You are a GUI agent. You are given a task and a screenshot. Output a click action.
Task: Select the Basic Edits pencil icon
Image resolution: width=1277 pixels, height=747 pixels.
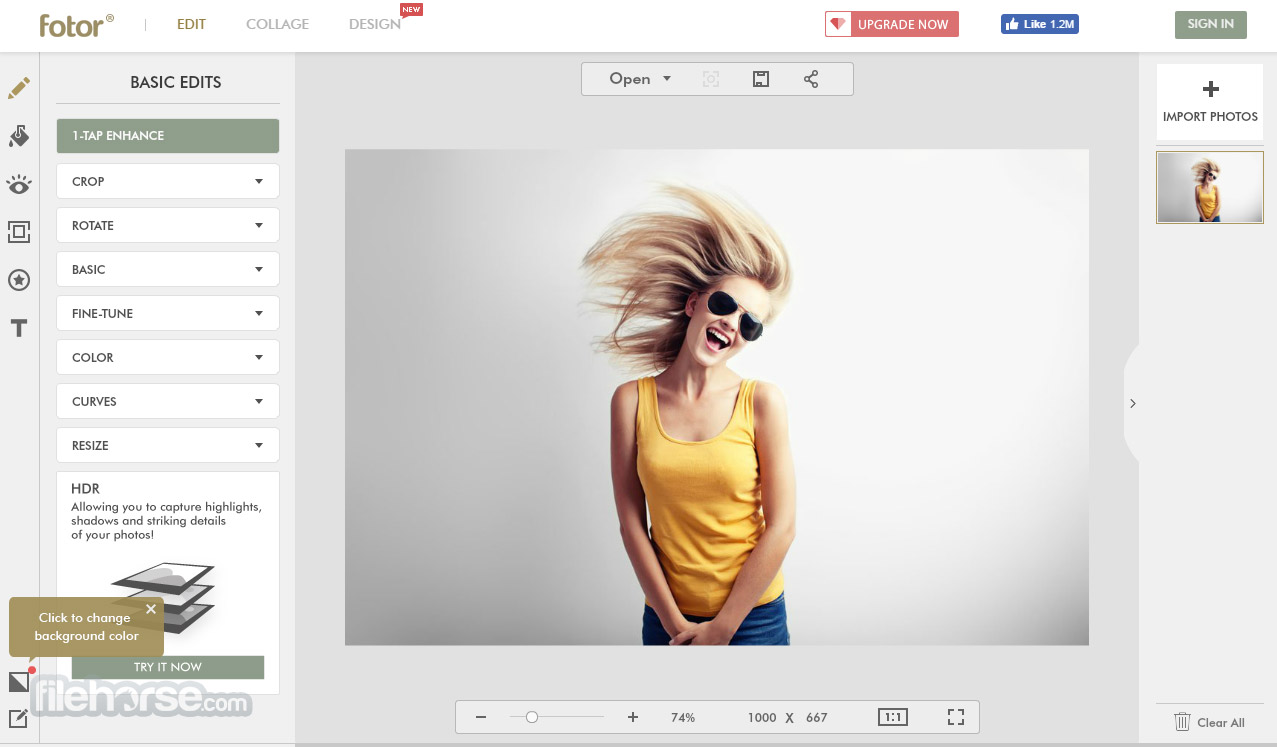(x=19, y=88)
